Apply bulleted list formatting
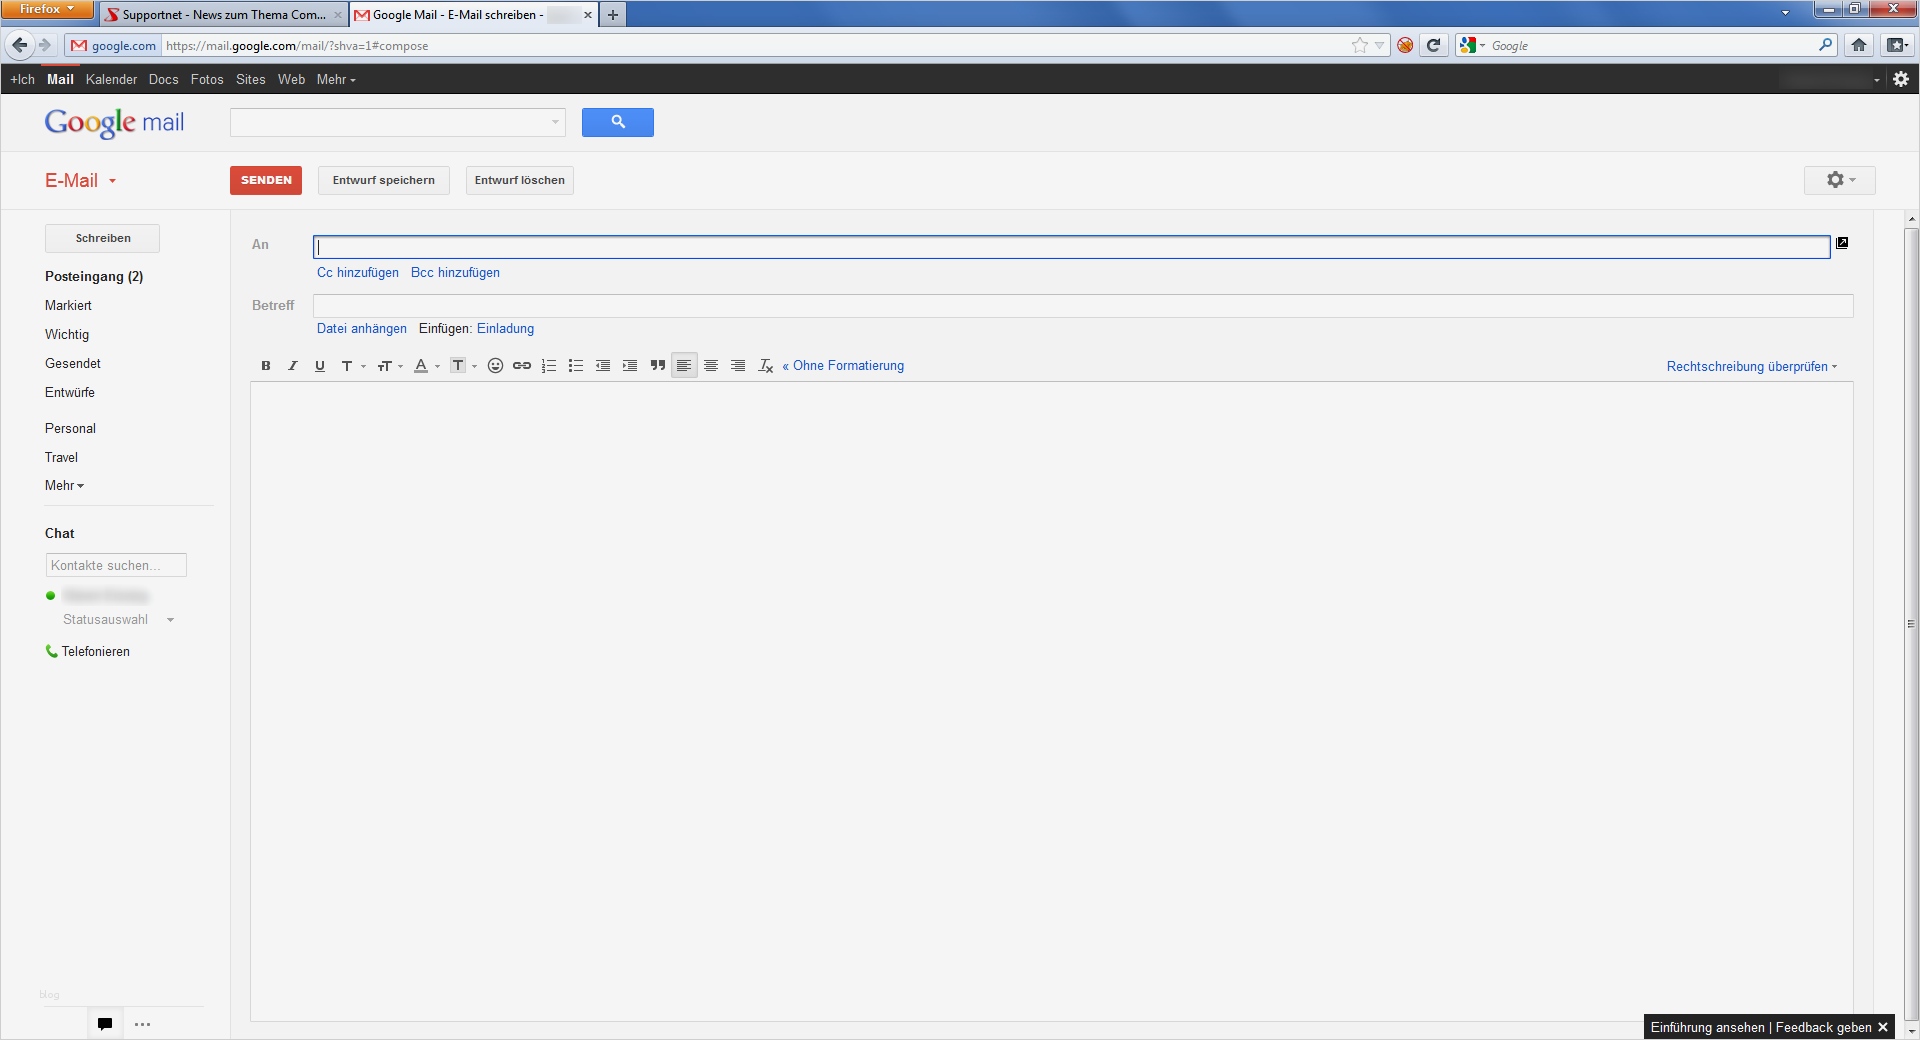Image resolution: width=1920 pixels, height=1040 pixels. [x=576, y=366]
